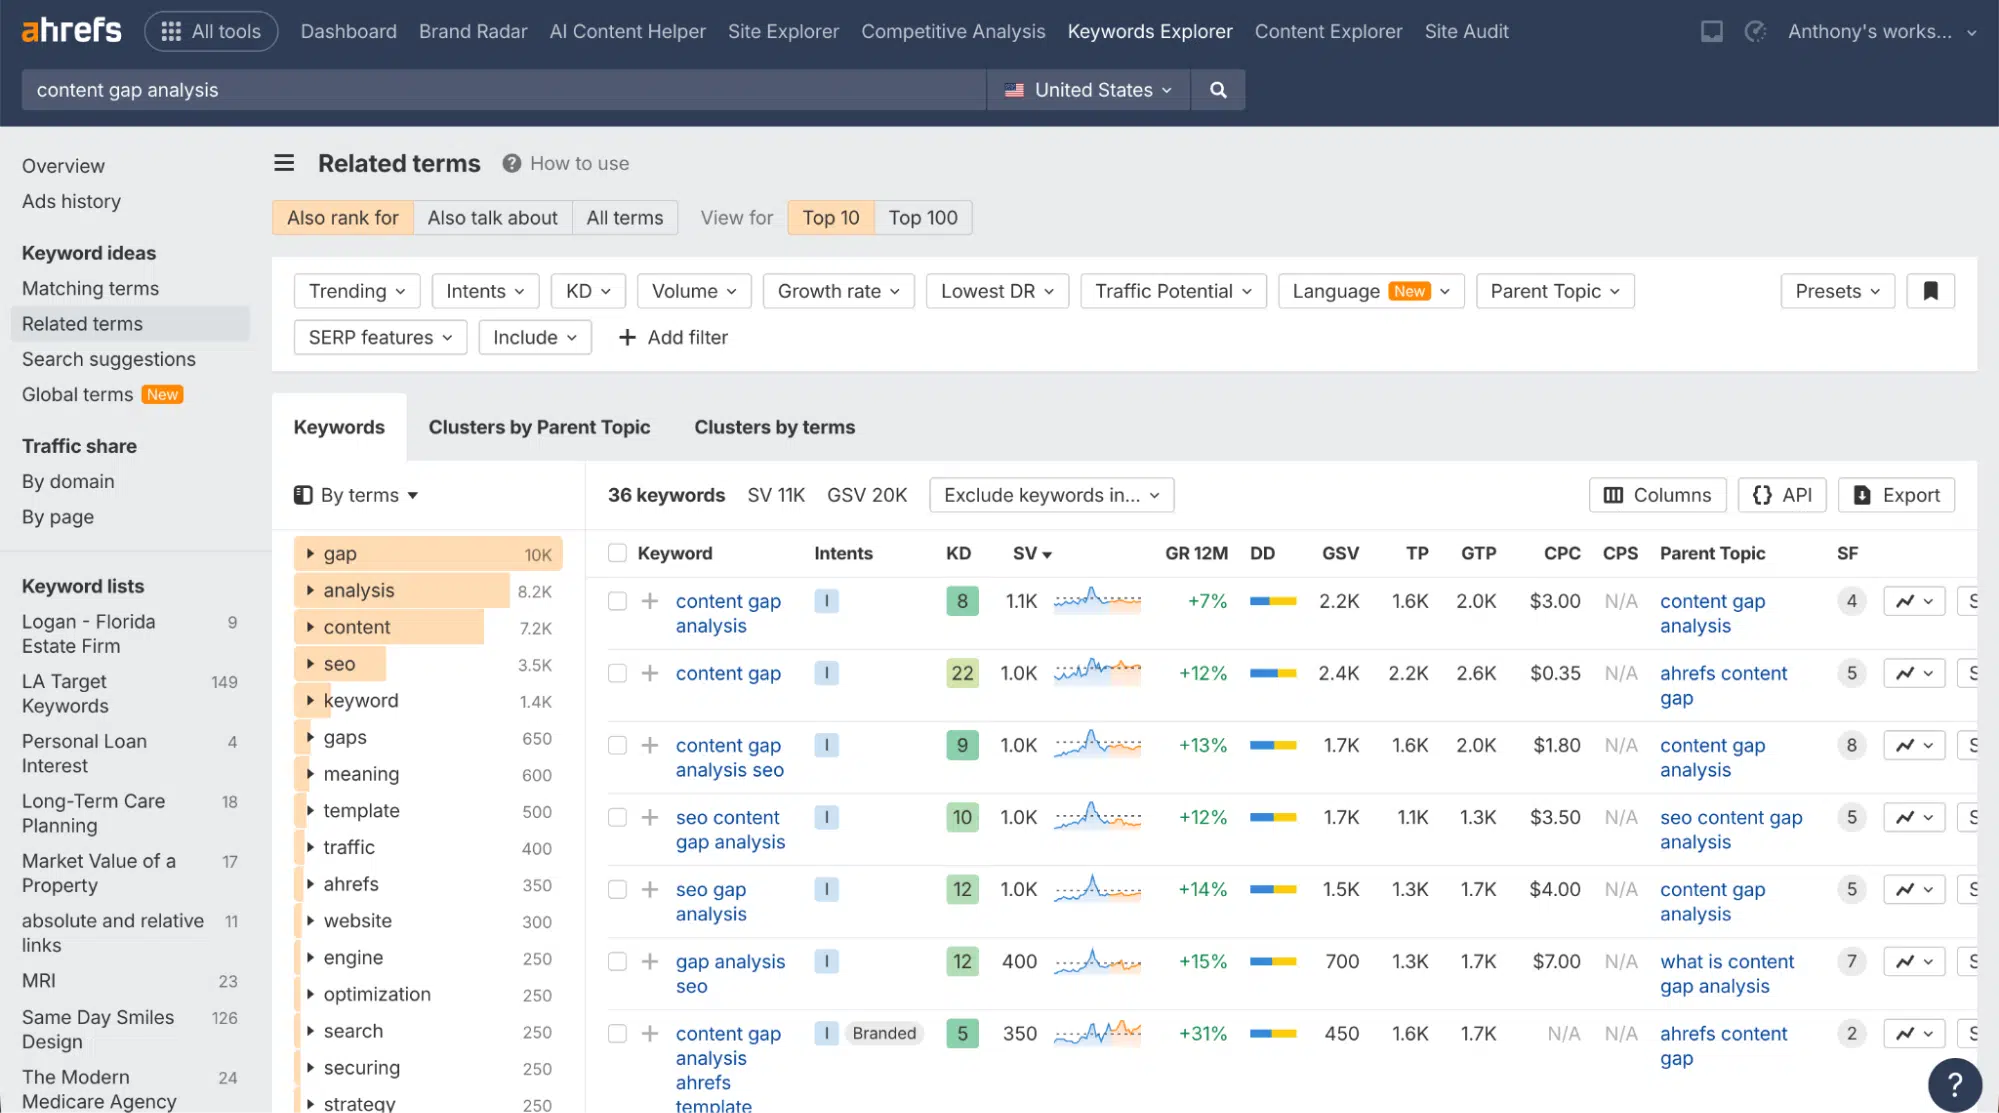Viewport: 1999px width, 1113px height.
Task: Click the search magnifying glass icon
Action: (1217, 89)
